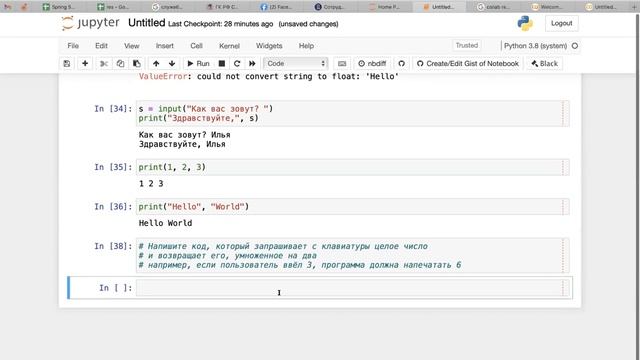This screenshot has width=640, height=360.
Task: Click the Logout button
Action: (561, 23)
